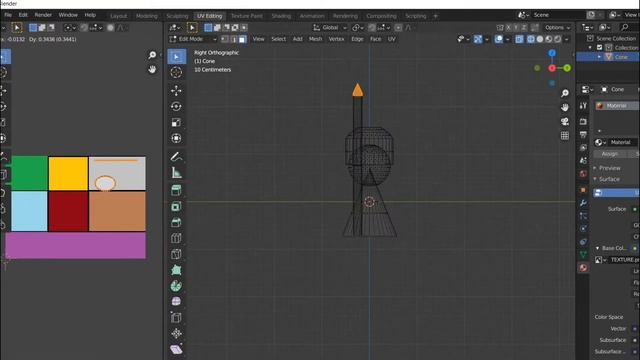Click the outliner search icon
The image size is (640, 360).
[x=624, y=27]
